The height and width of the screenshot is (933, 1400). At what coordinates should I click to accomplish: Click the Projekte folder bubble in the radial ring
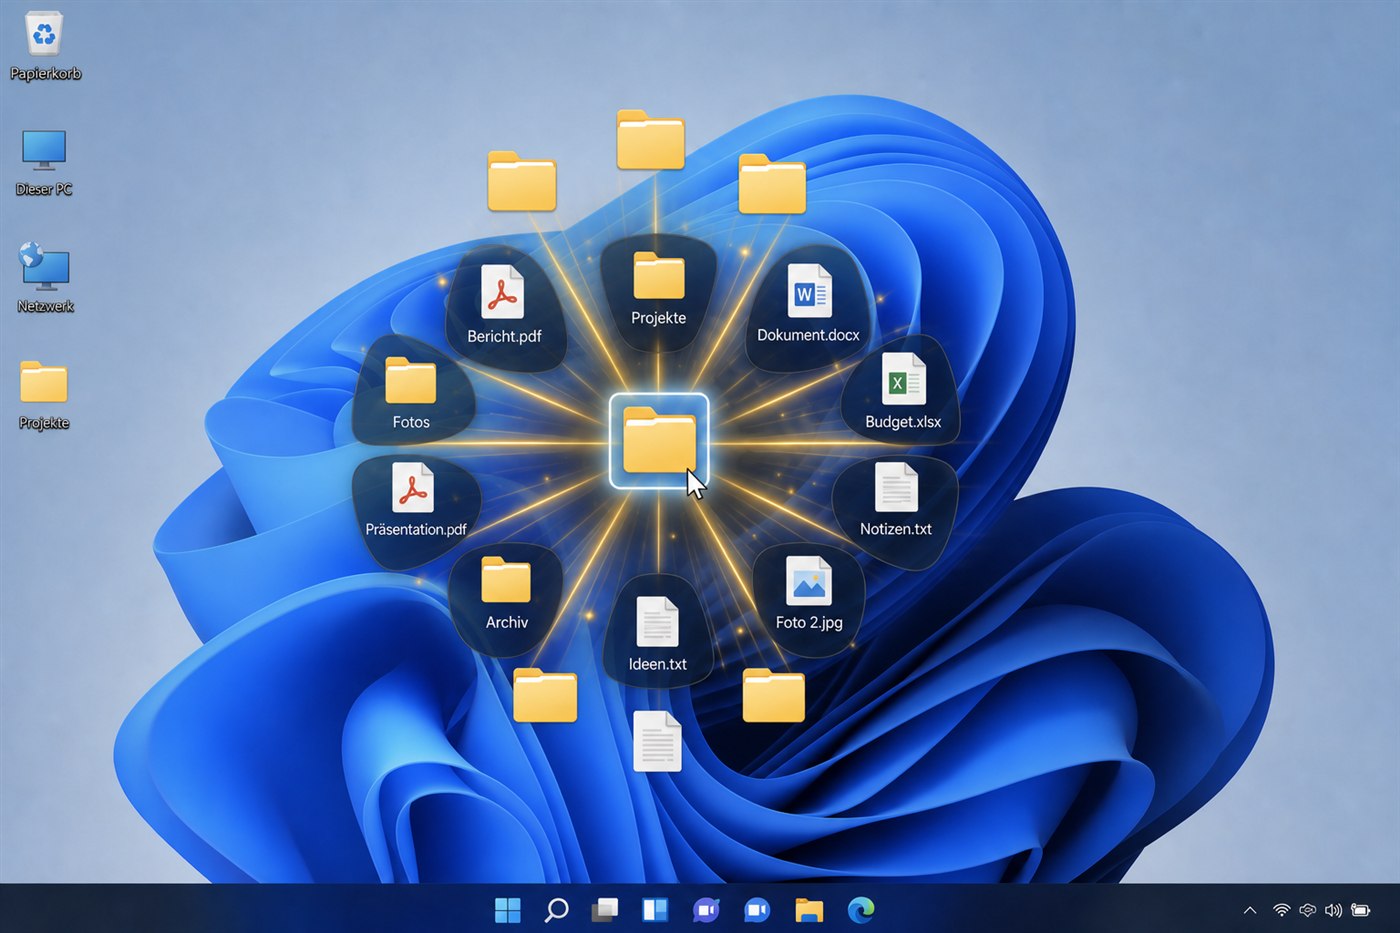659,293
